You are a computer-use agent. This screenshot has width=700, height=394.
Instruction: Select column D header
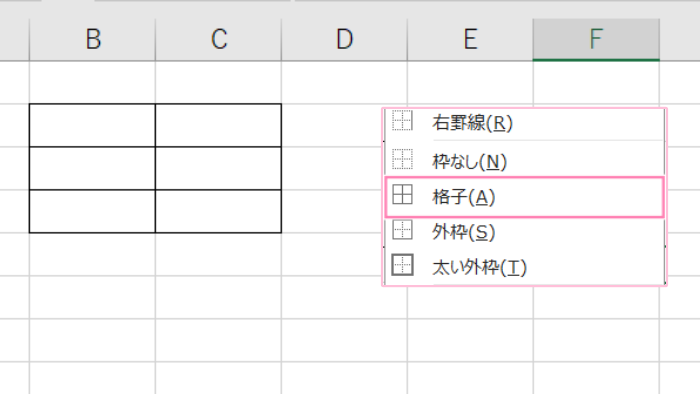coord(344,39)
